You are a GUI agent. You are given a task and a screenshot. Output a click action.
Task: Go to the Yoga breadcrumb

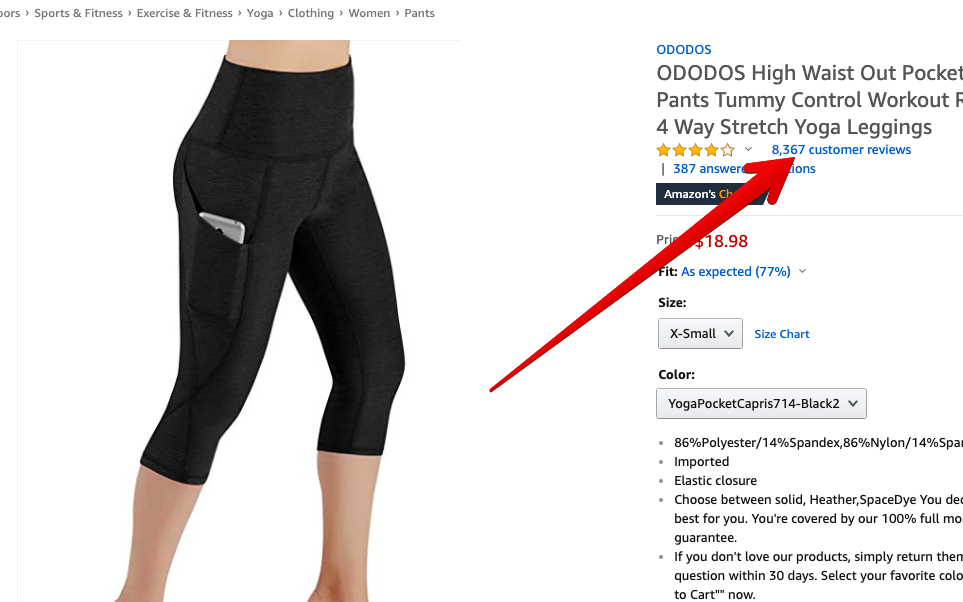coord(260,13)
